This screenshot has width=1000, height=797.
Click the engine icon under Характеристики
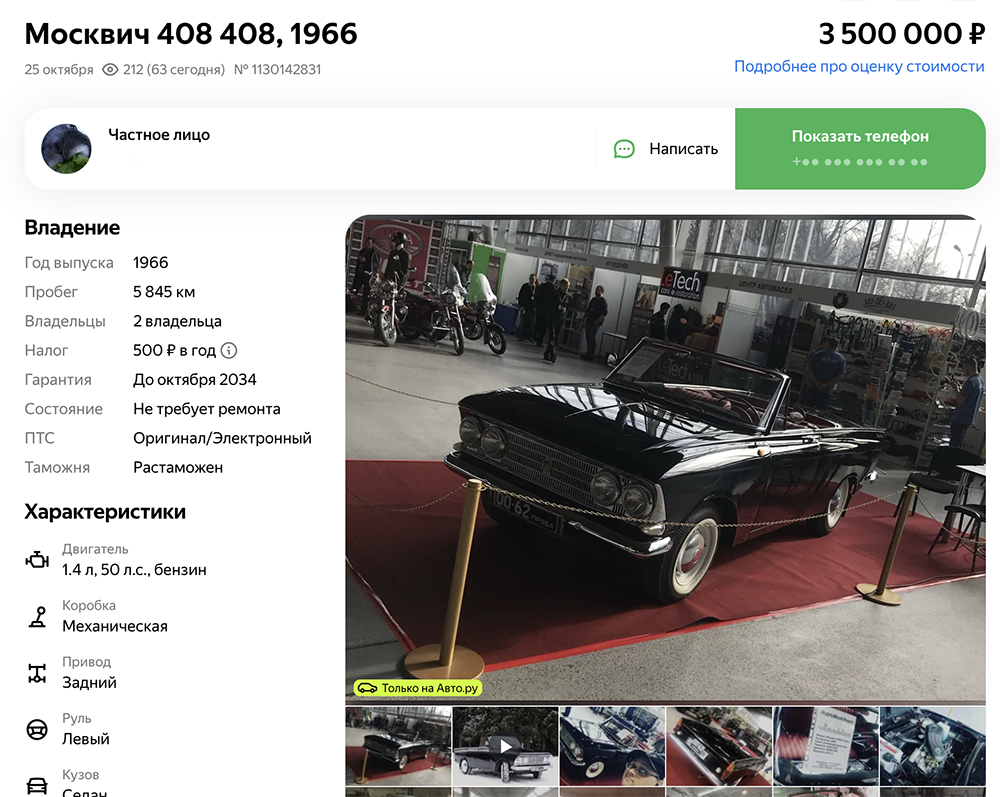(x=37, y=560)
